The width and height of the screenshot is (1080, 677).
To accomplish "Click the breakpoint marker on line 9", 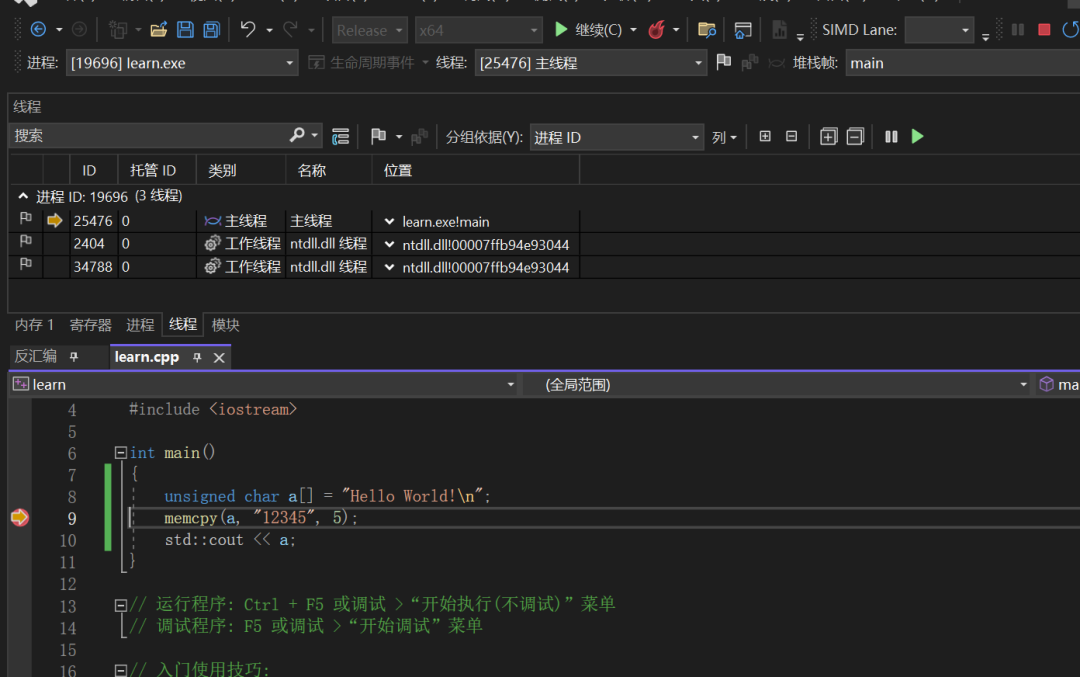I will coord(19,517).
